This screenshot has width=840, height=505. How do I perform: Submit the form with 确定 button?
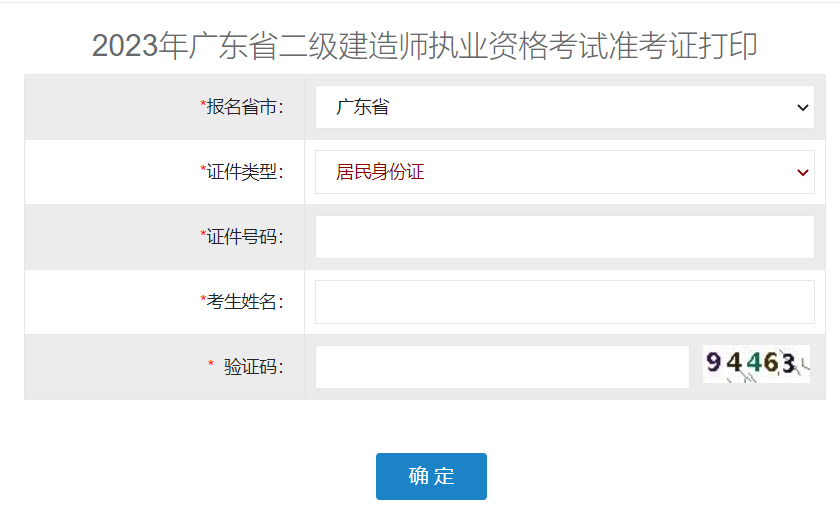(x=431, y=476)
